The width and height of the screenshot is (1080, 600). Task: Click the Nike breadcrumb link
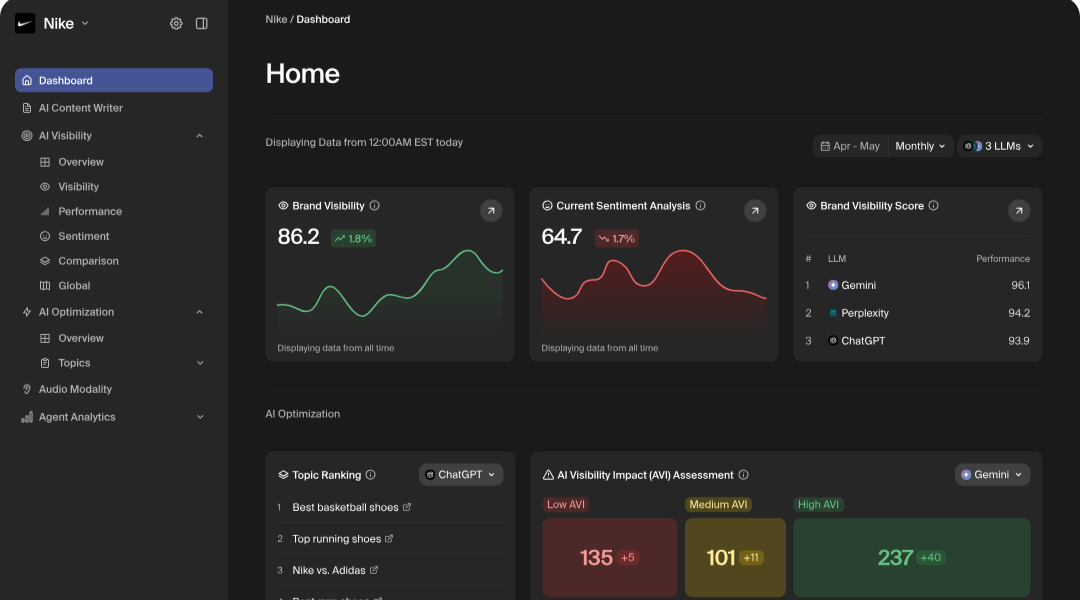tap(276, 19)
